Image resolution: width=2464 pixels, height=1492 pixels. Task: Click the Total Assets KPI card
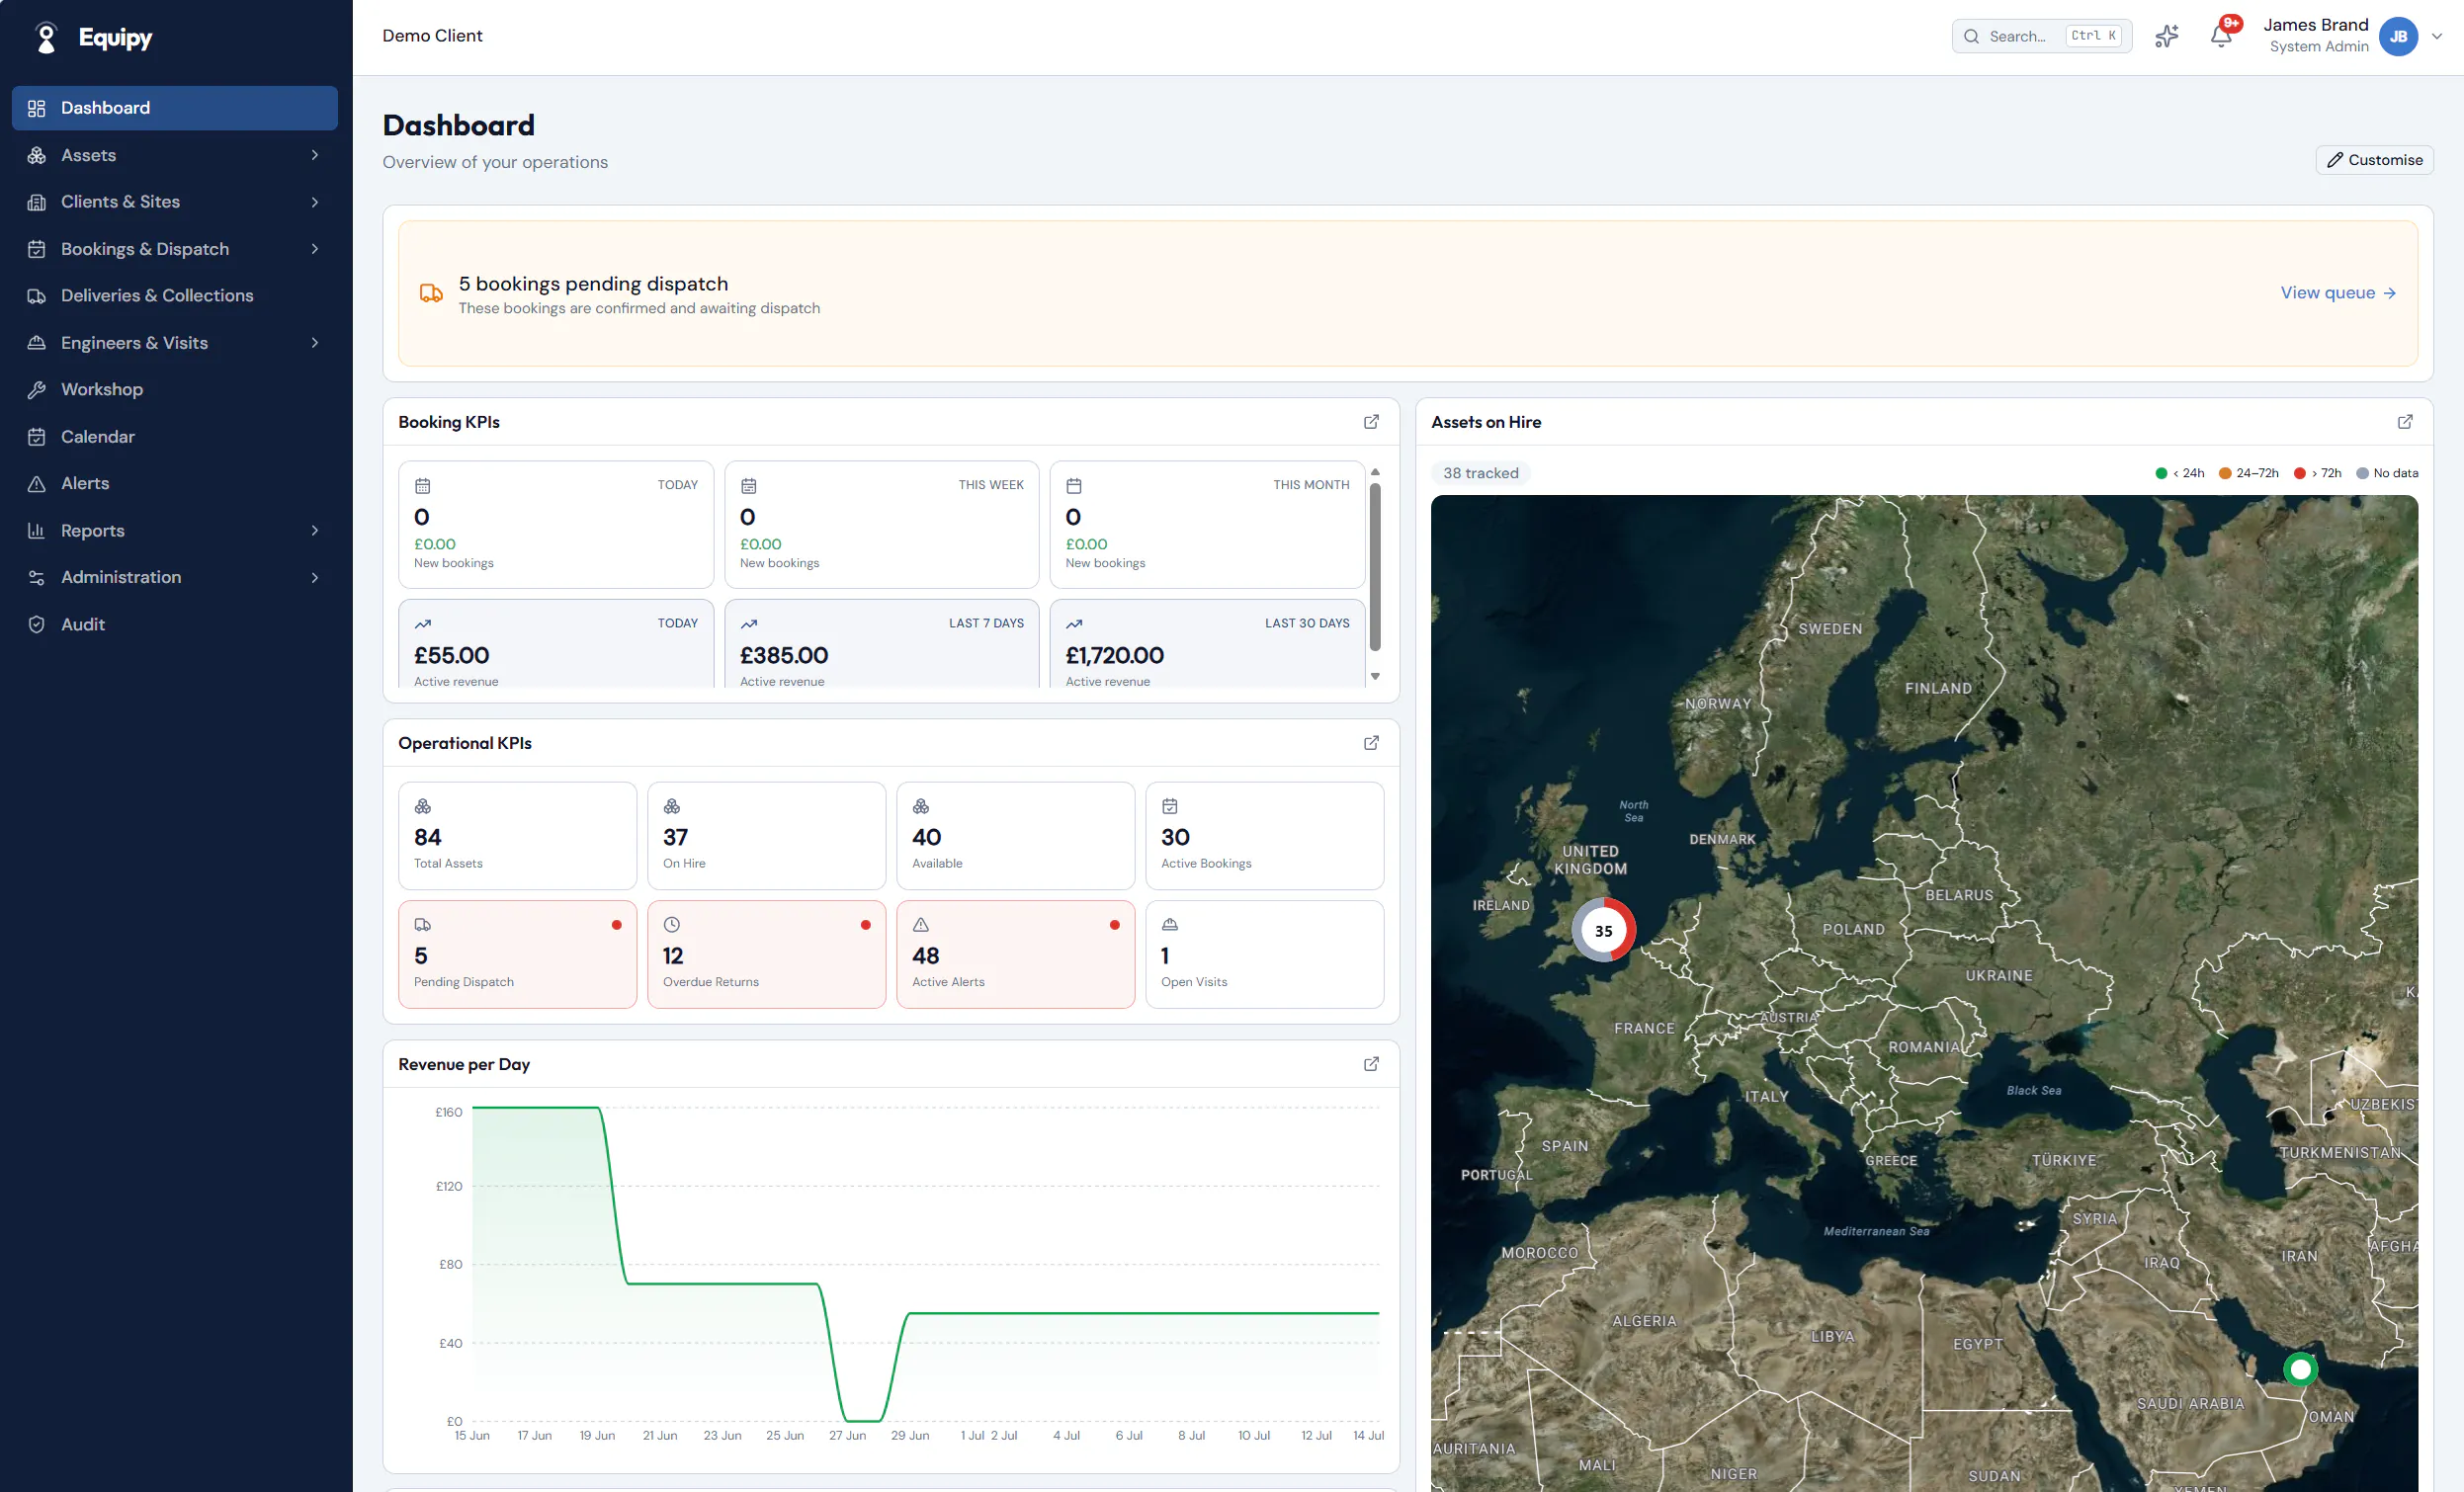(517, 836)
